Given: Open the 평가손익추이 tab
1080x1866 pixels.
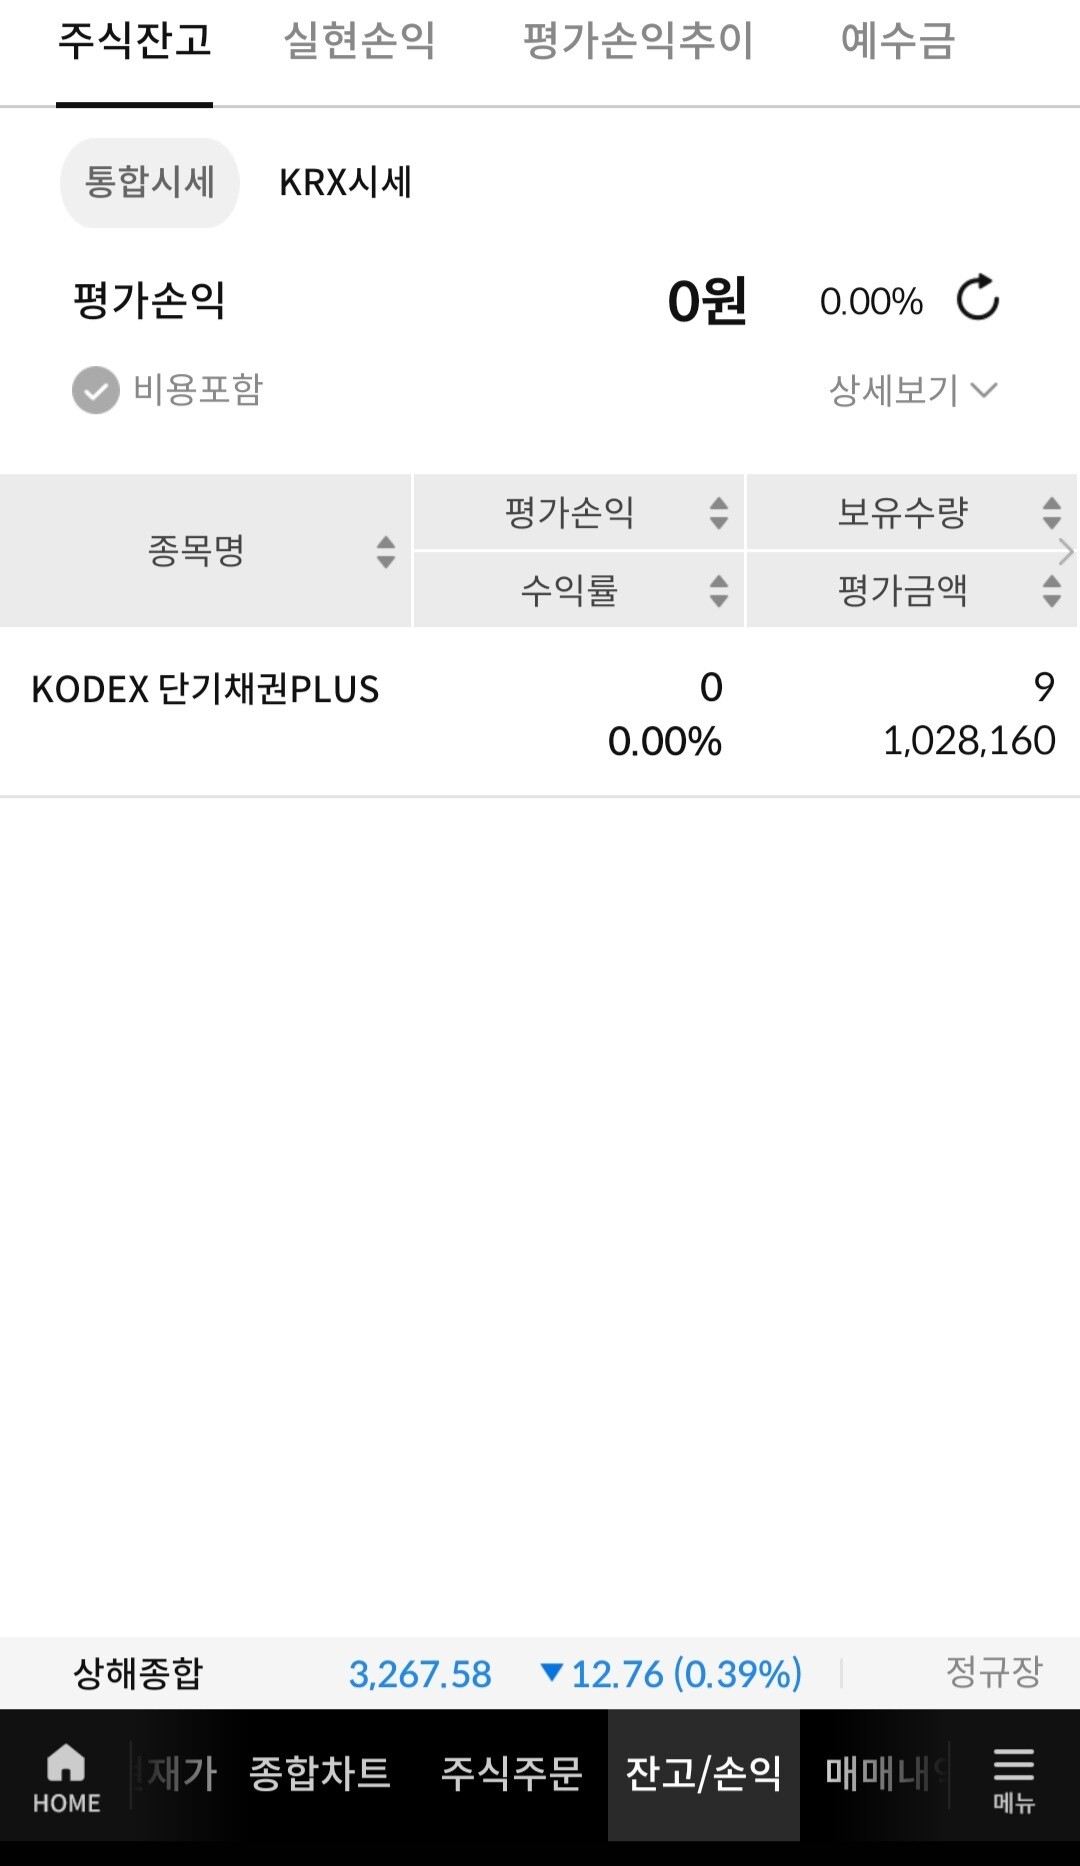Looking at the screenshot, I should click(x=637, y=42).
